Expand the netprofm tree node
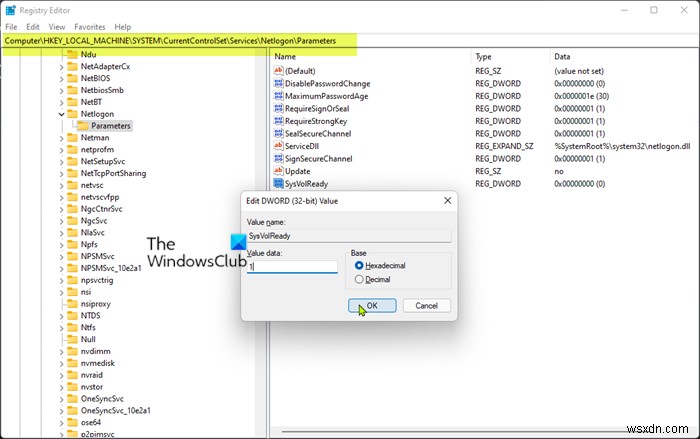Viewport: 700px width, 439px height. tap(61, 150)
